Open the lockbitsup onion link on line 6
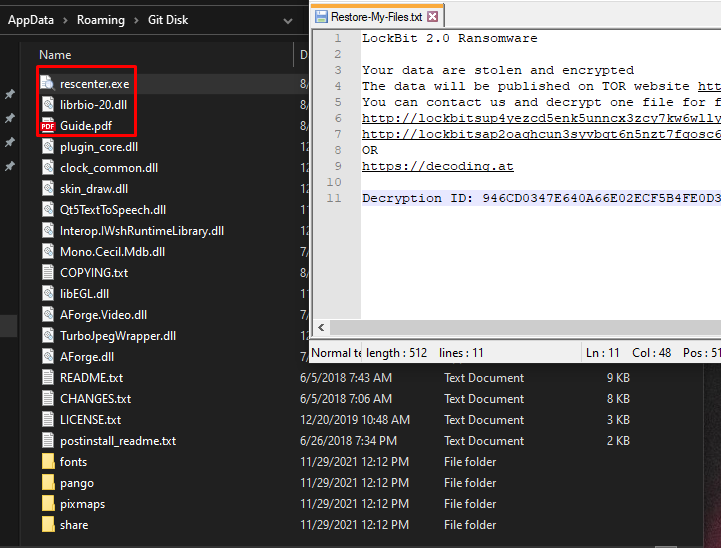The width and height of the screenshot is (721, 548). (541, 118)
